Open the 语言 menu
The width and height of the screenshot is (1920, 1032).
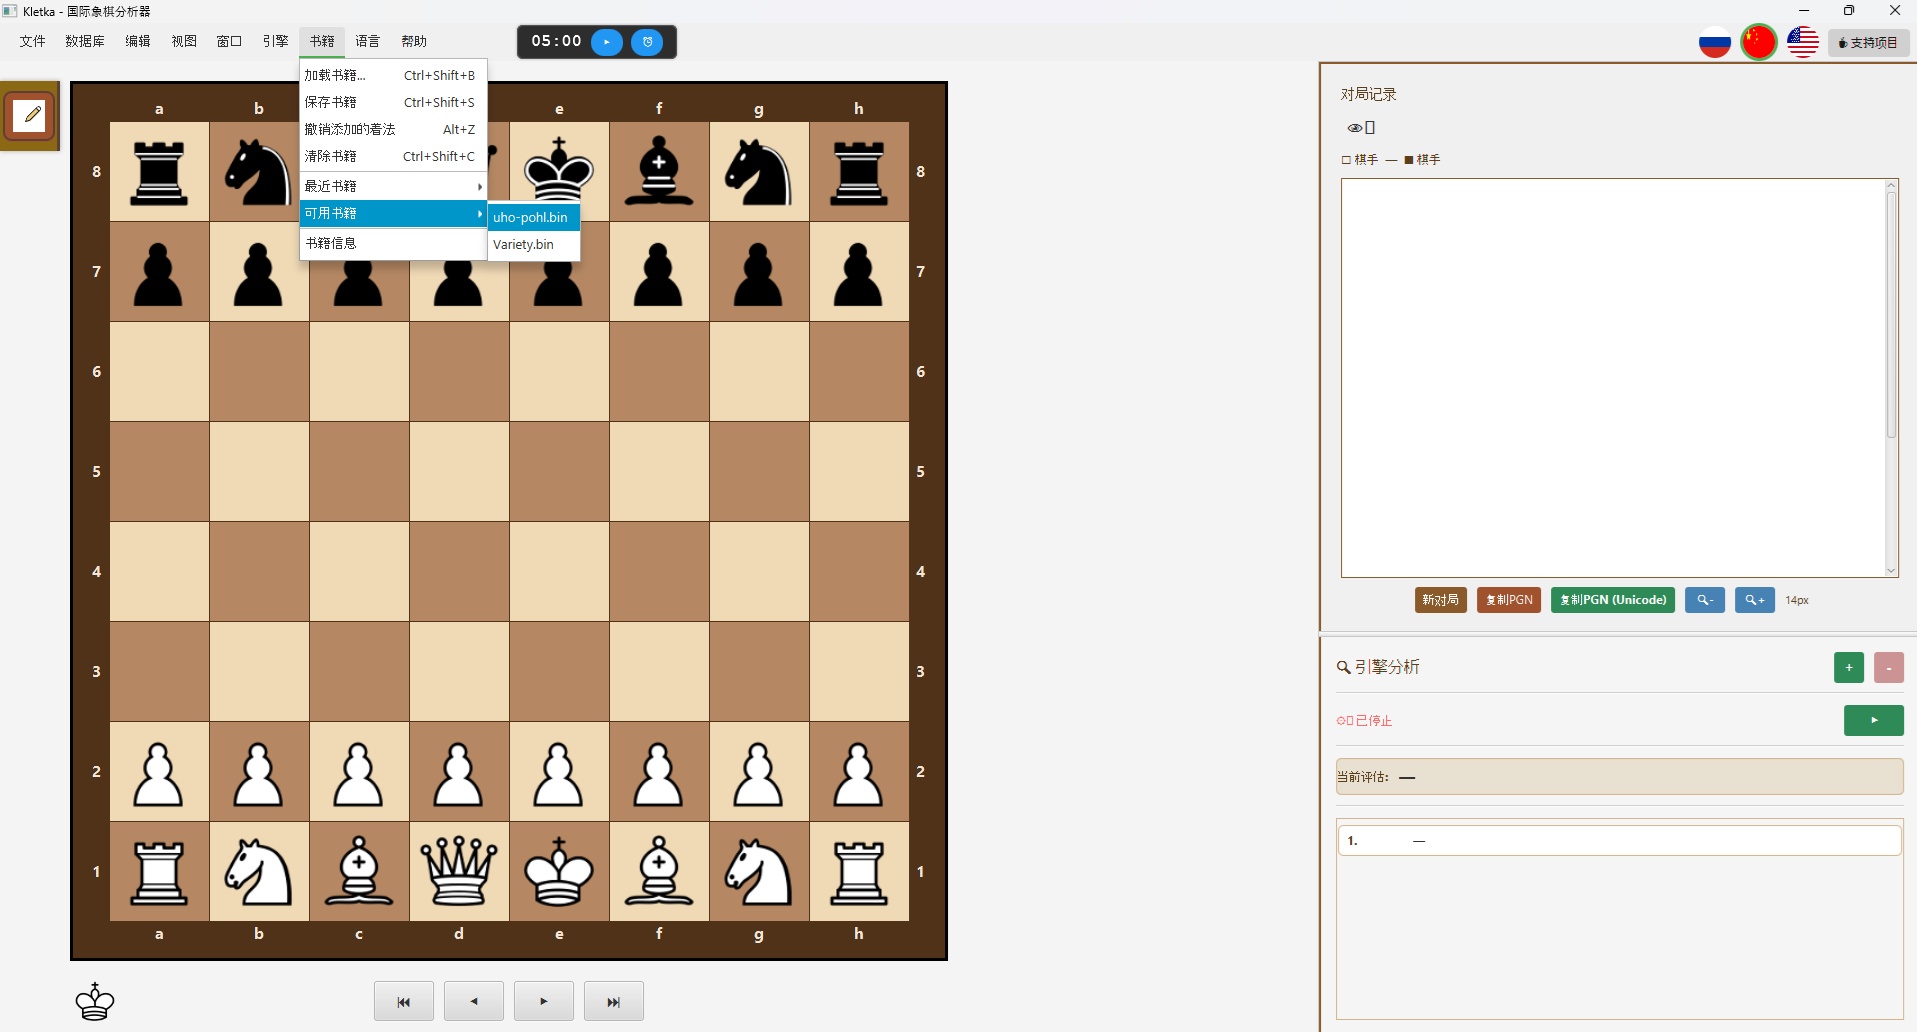pos(368,41)
